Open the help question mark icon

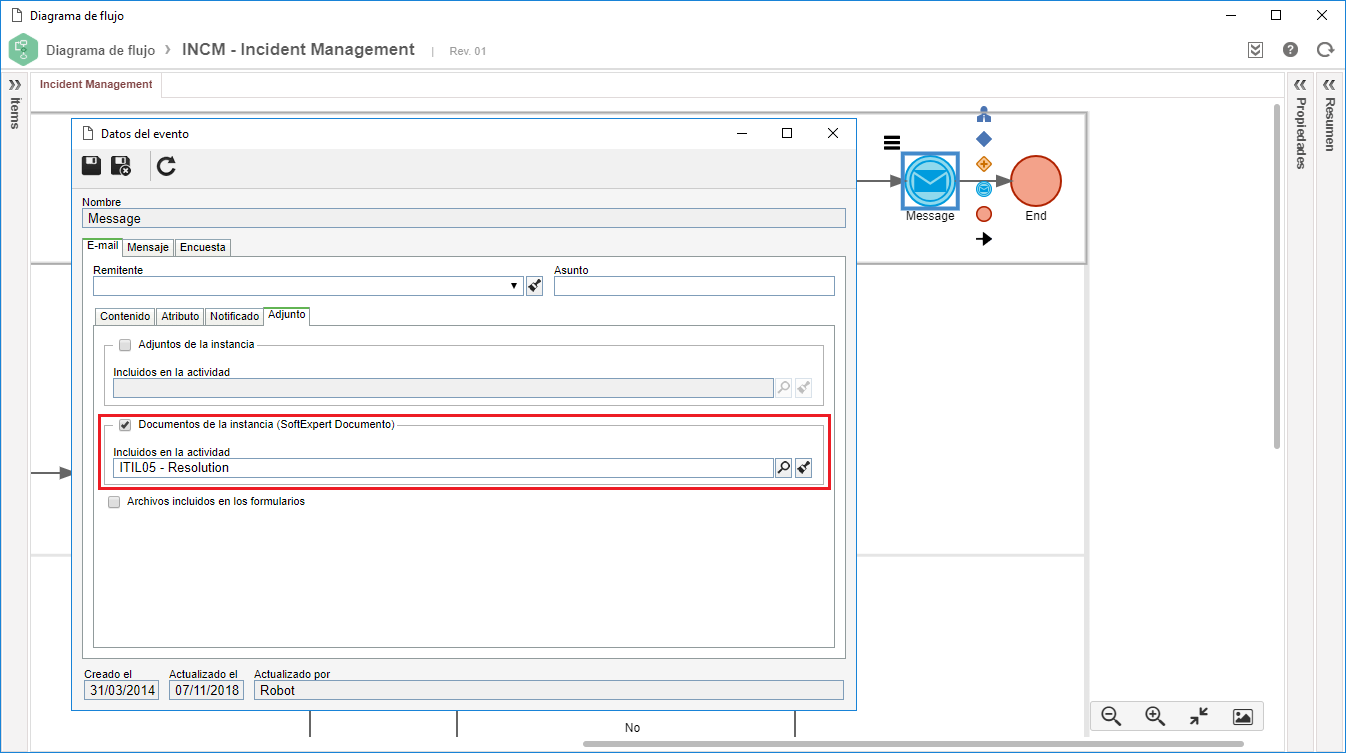1290,49
